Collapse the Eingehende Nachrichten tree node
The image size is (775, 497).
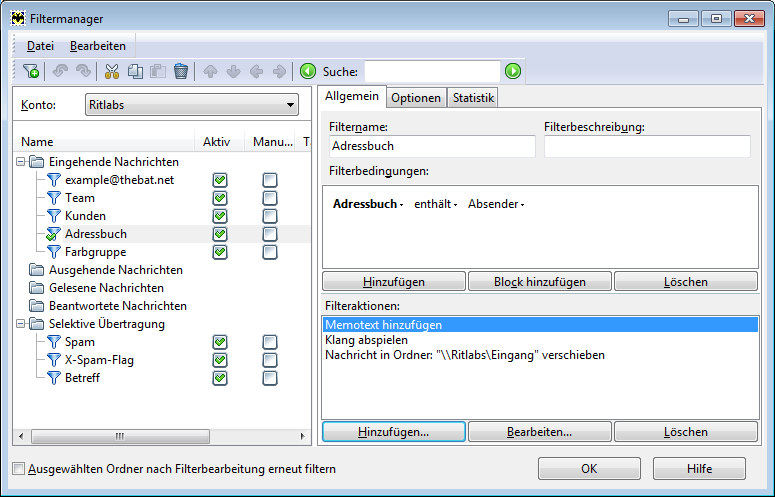22,162
